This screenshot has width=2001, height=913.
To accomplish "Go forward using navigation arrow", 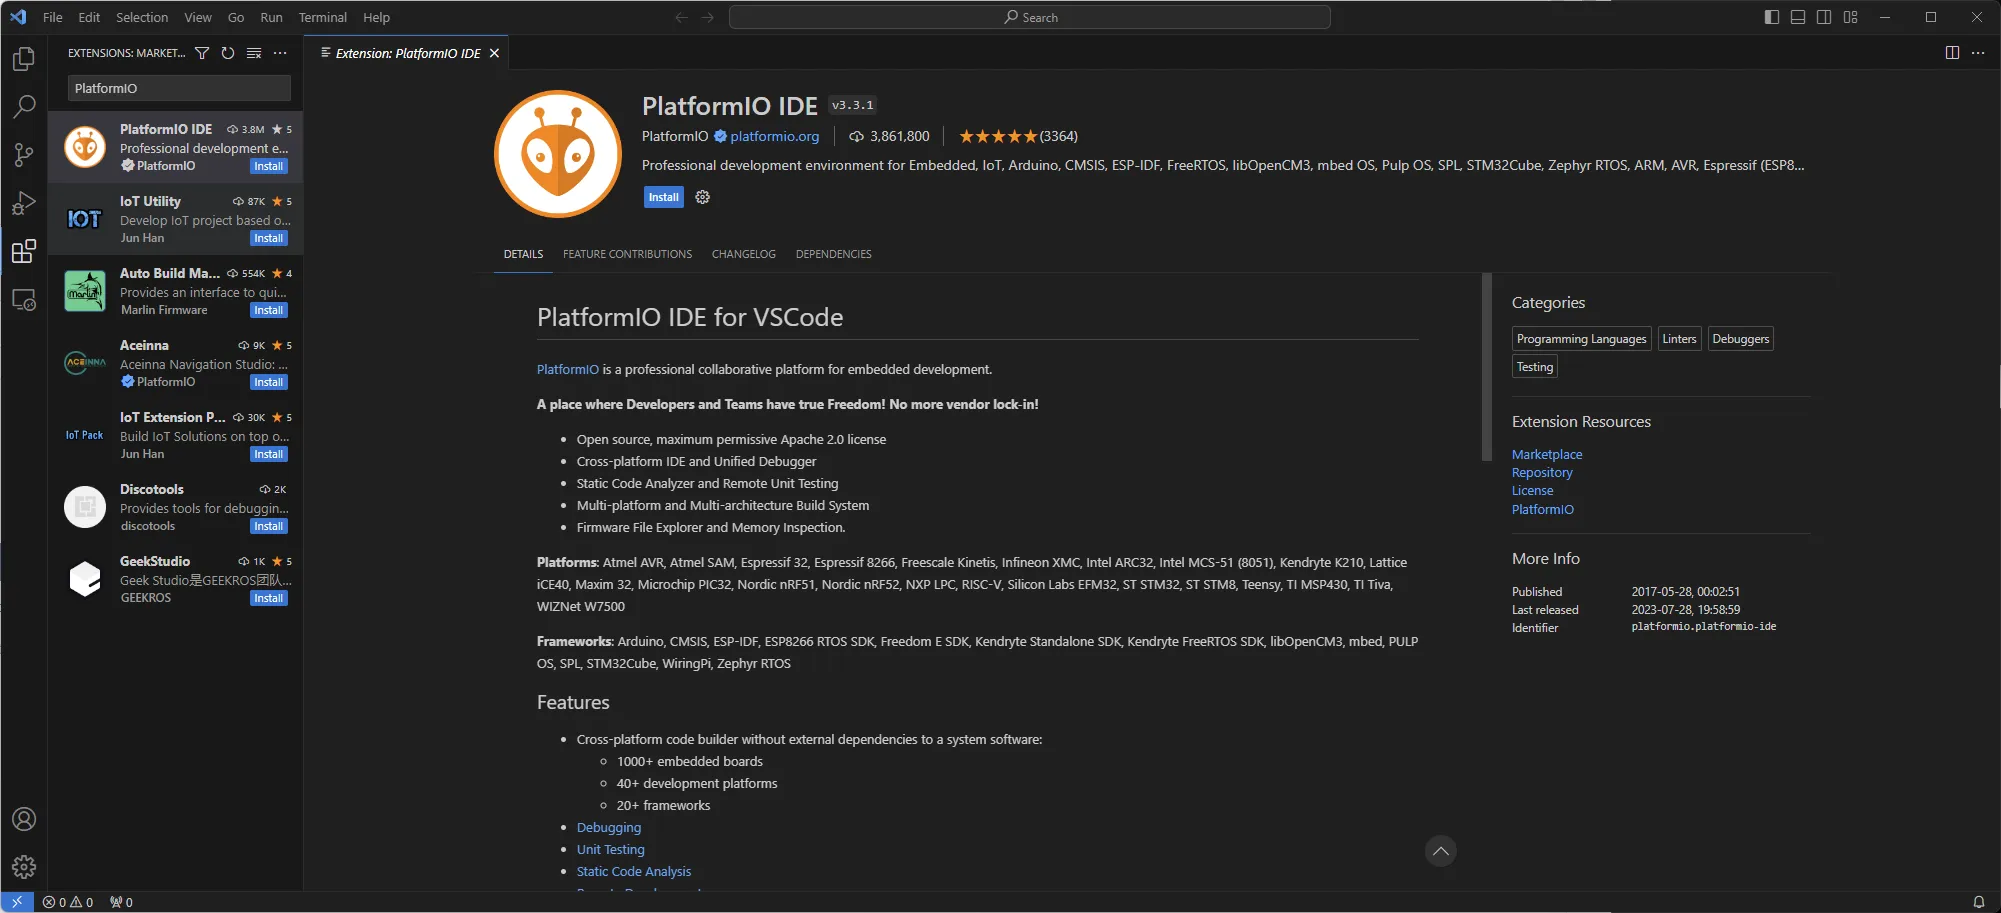I will [707, 17].
